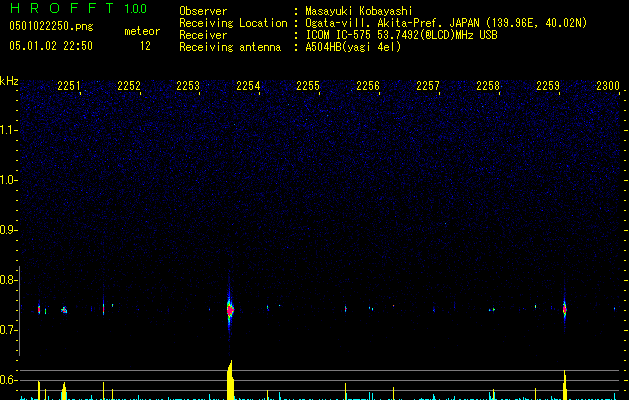Click the 1.1 kHz frequency label
This screenshot has height=400, width=629.
pyautogui.click(x=9, y=130)
